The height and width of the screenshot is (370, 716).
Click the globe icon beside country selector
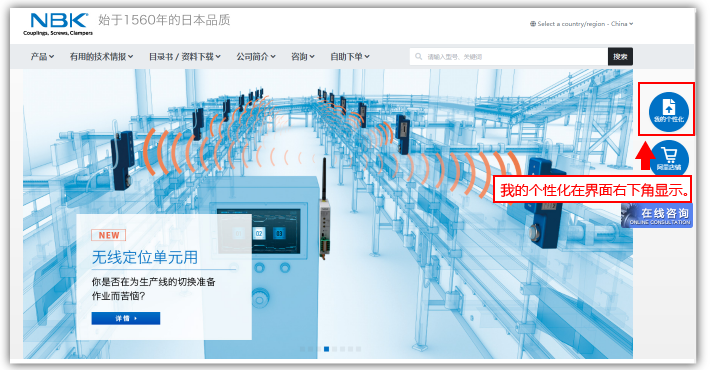click(x=532, y=24)
